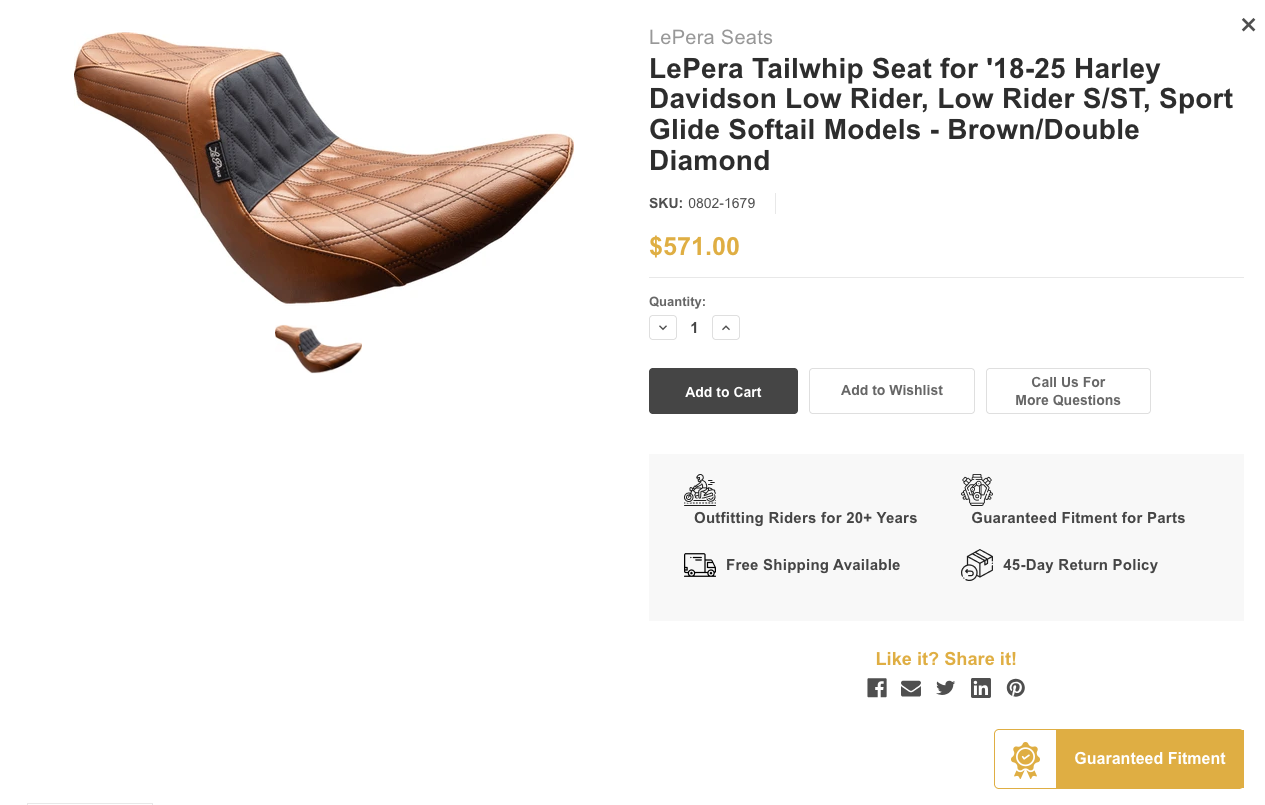Screen dimensions: 1265x805
Task: Click the motorcycle rider icon
Action: pos(700,490)
